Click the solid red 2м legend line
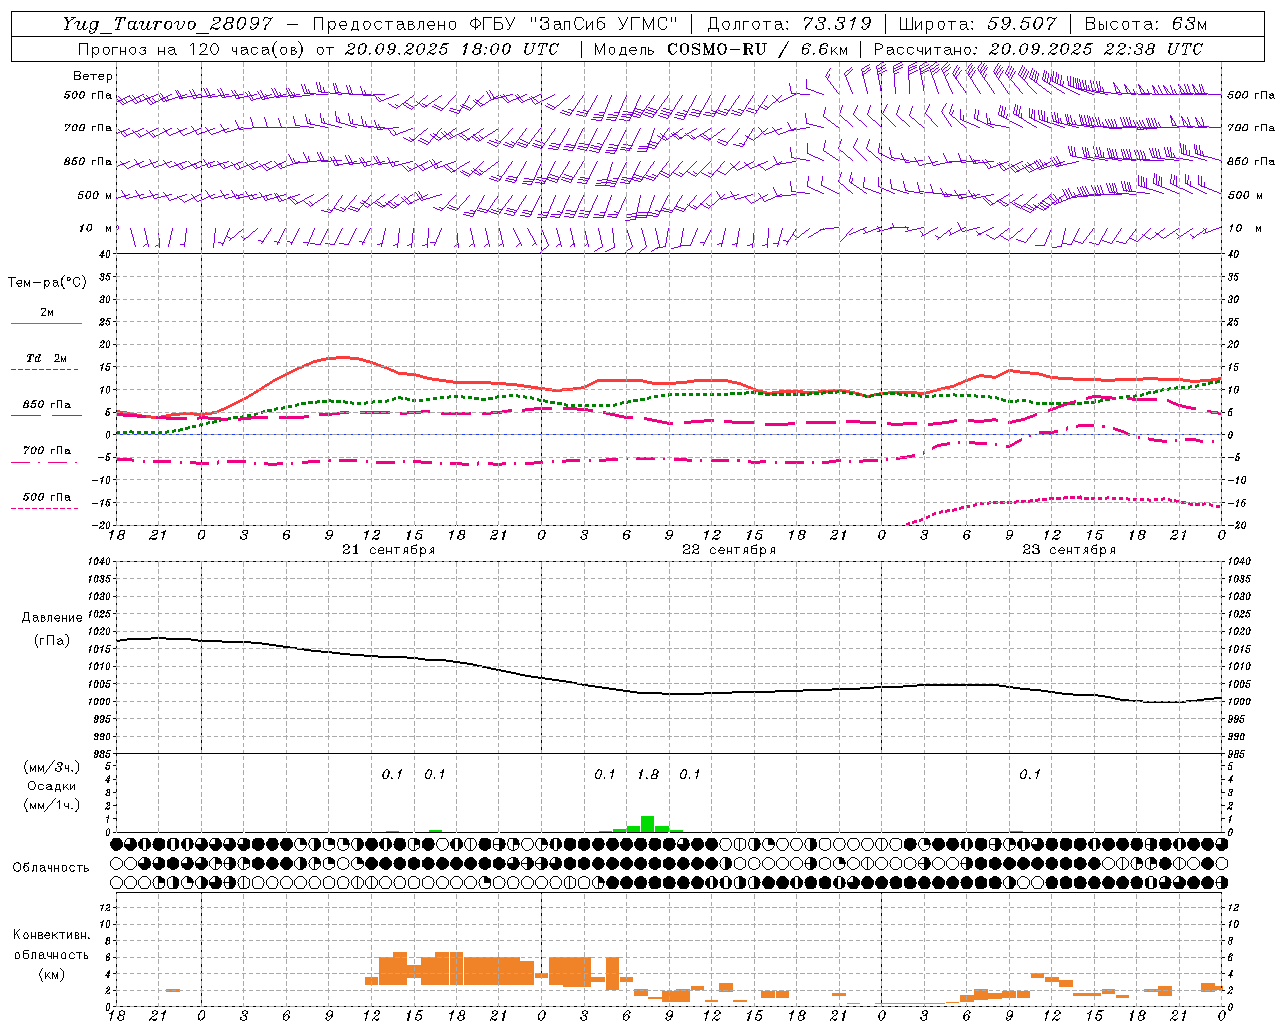1280x1024 pixels. (46, 323)
